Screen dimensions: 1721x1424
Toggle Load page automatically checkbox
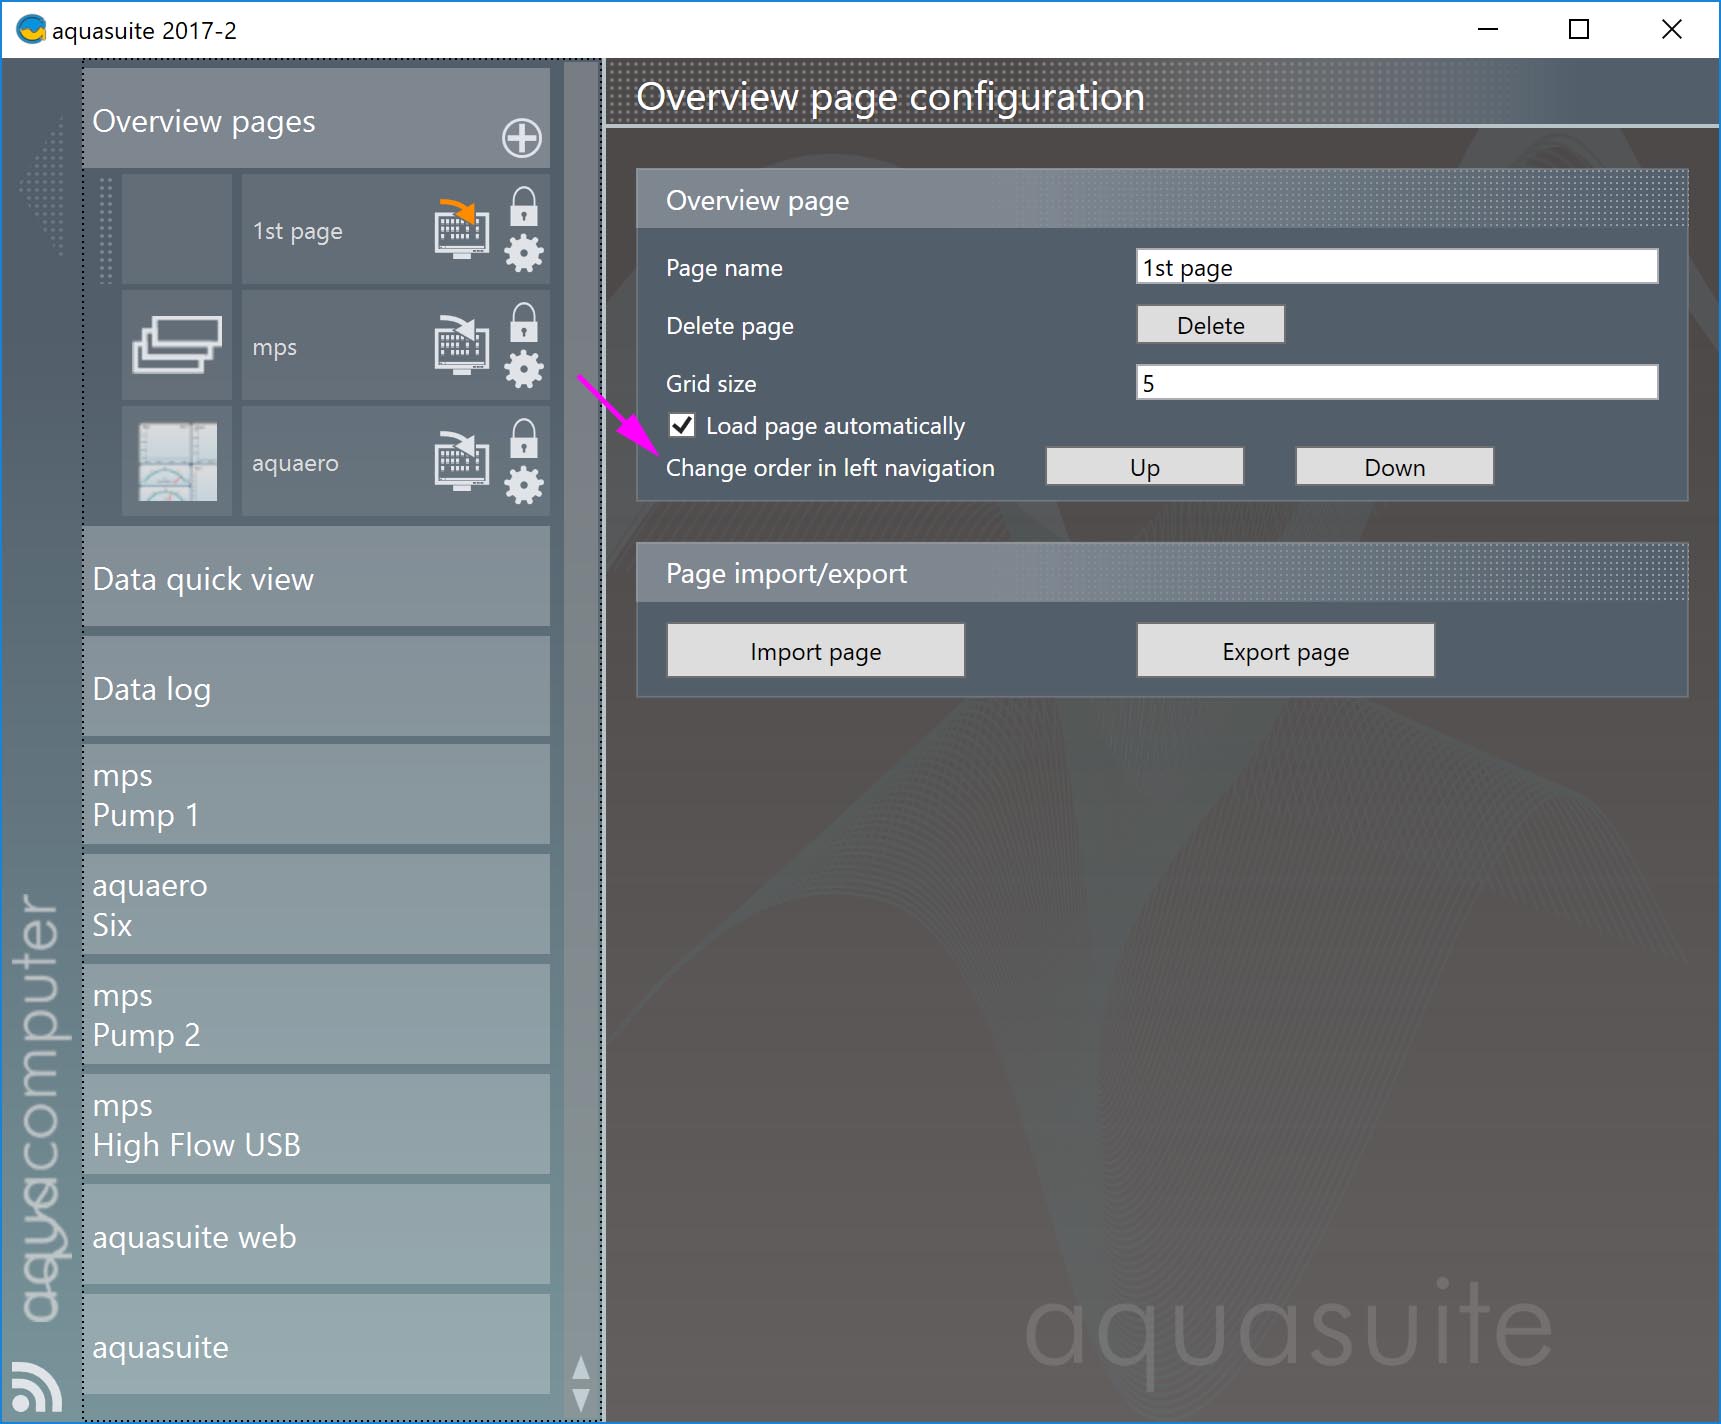tap(682, 425)
